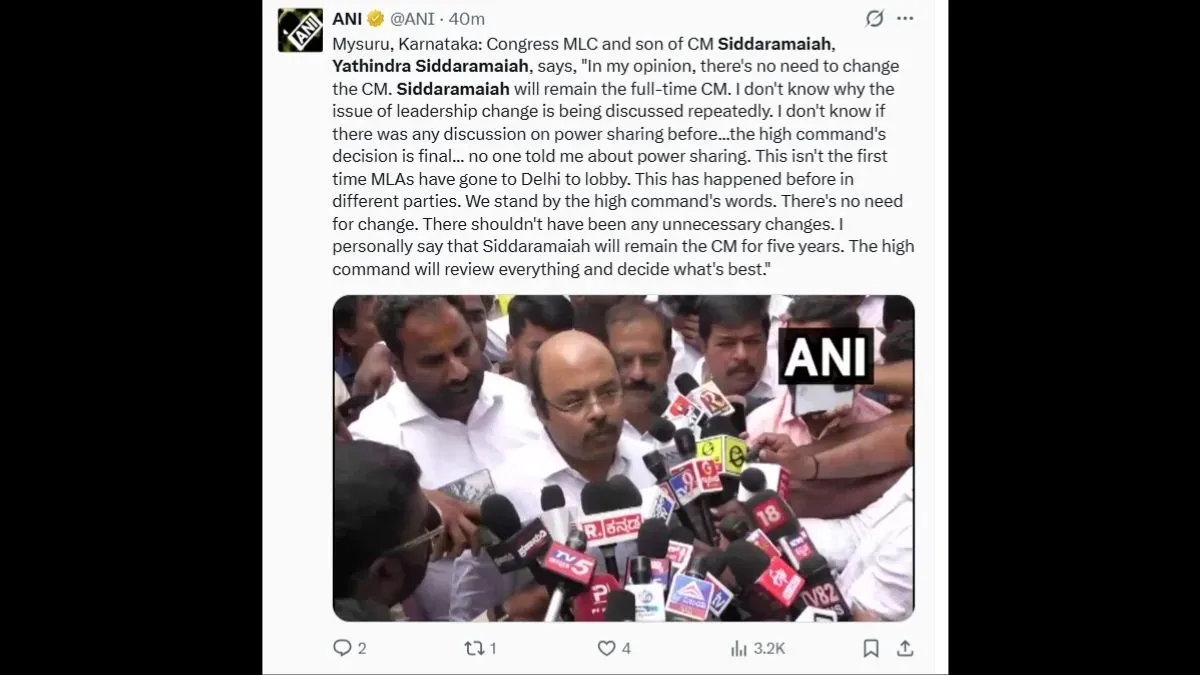Click bold Yathindra Siddaramaiah text
Screen dimensions: 1200x675
pyautogui.click(x=430, y=66)
